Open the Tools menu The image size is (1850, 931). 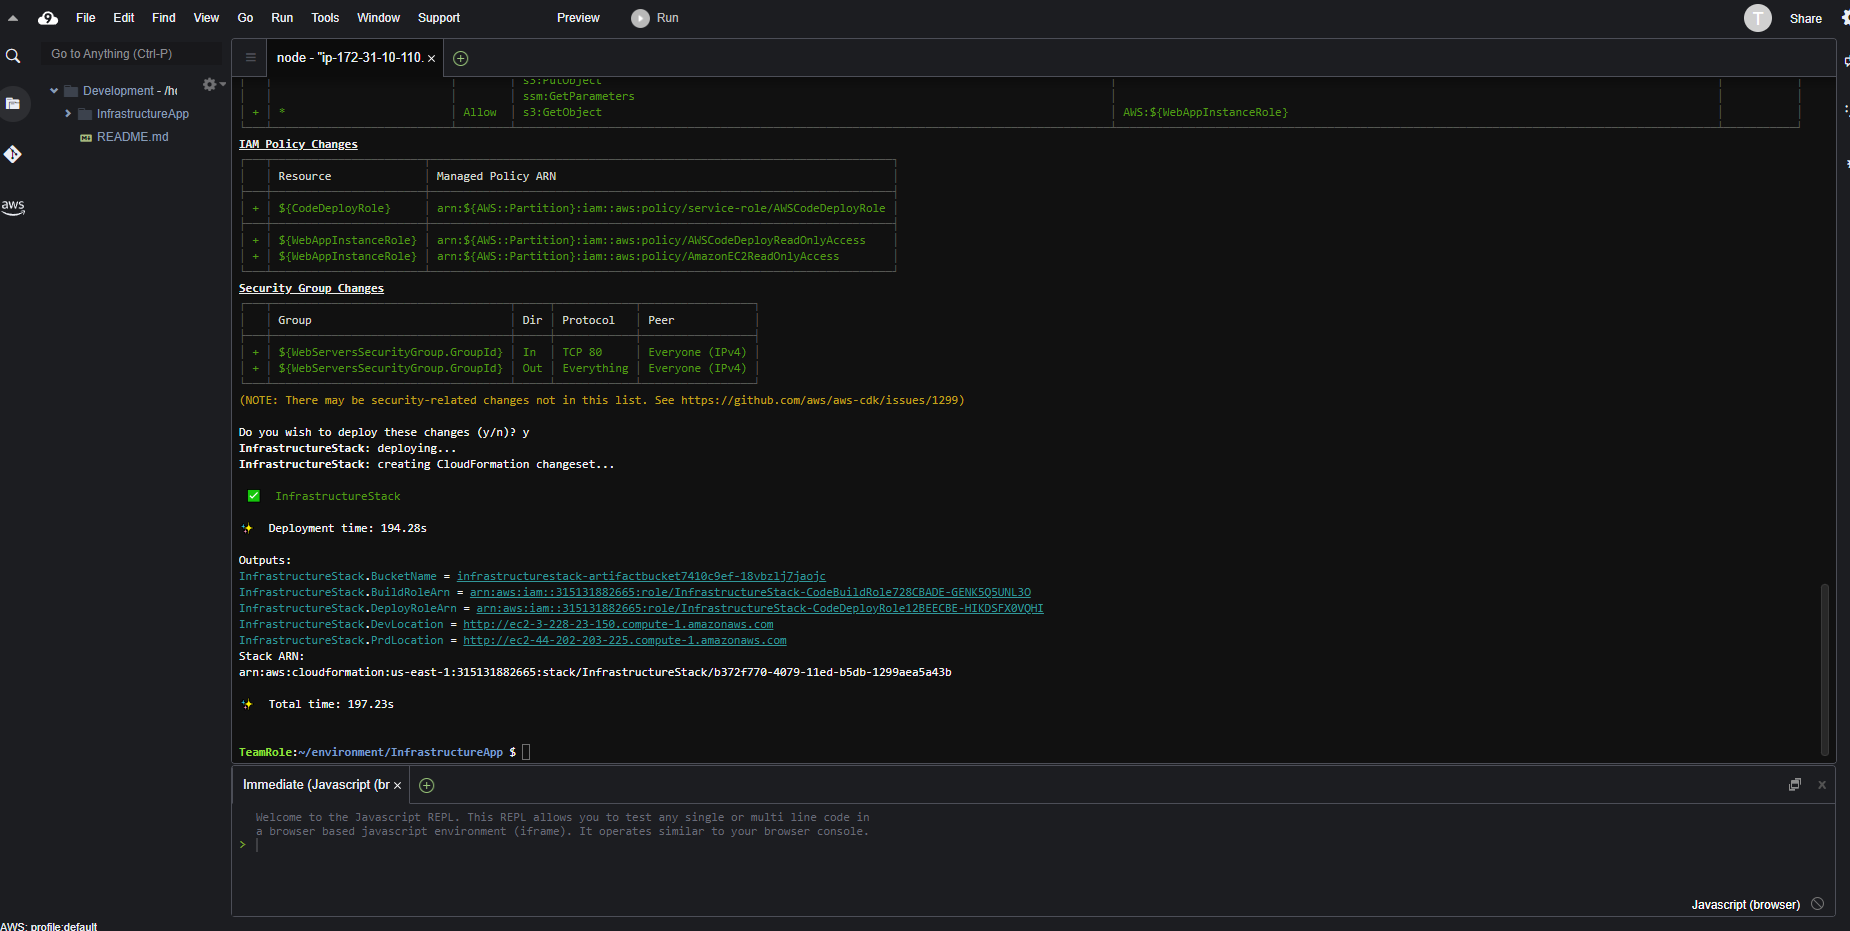pos(325,18)
